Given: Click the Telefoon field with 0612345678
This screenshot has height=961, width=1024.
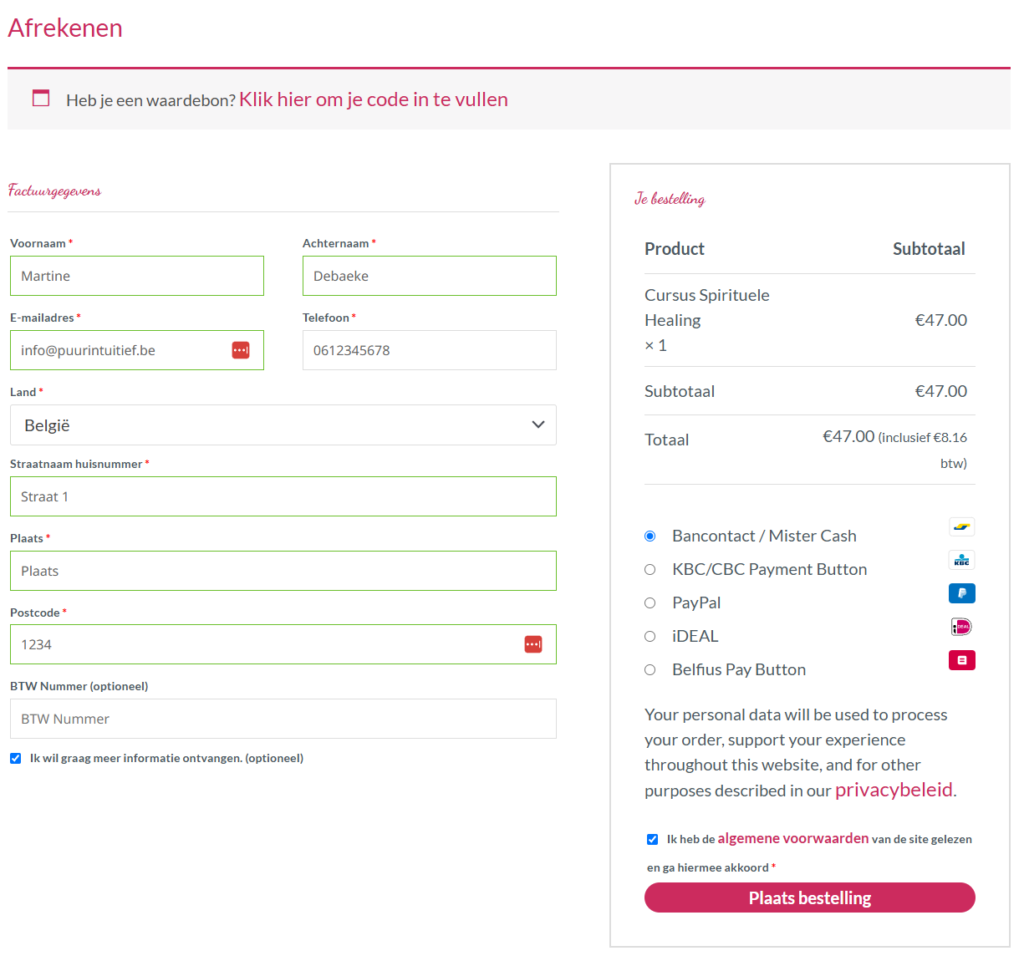Looking at the screenshot, I should coord(429,350).
